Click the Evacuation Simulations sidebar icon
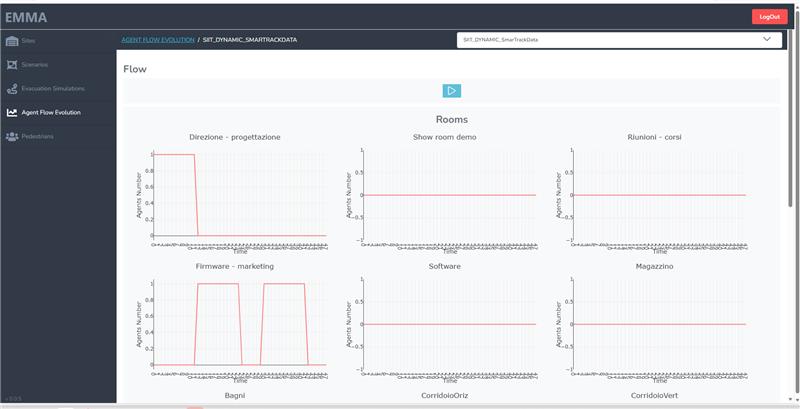 [x=12, y=88]
